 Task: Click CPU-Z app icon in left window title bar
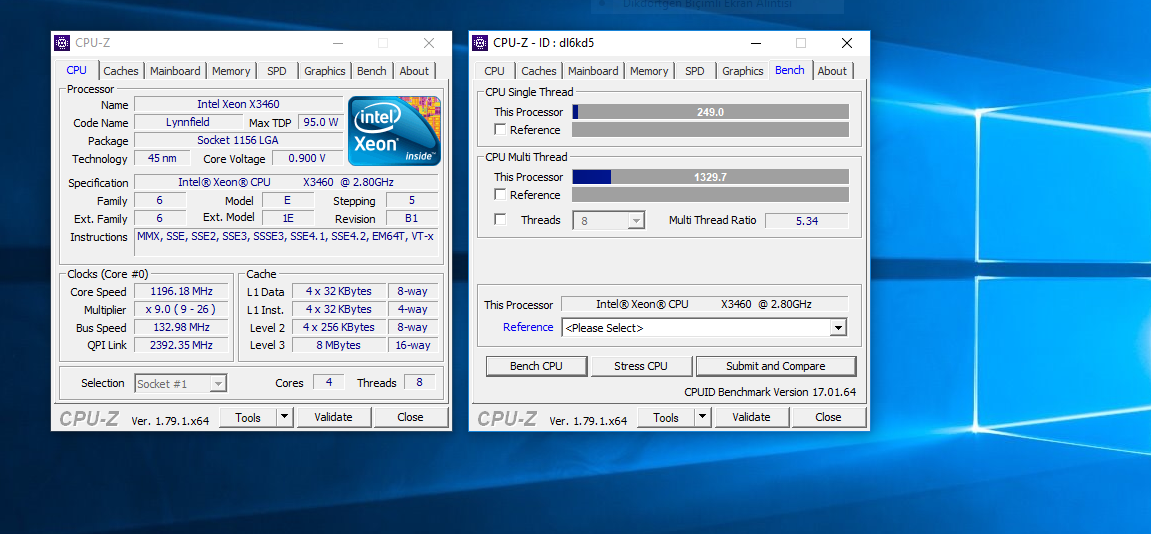point(62,43)
